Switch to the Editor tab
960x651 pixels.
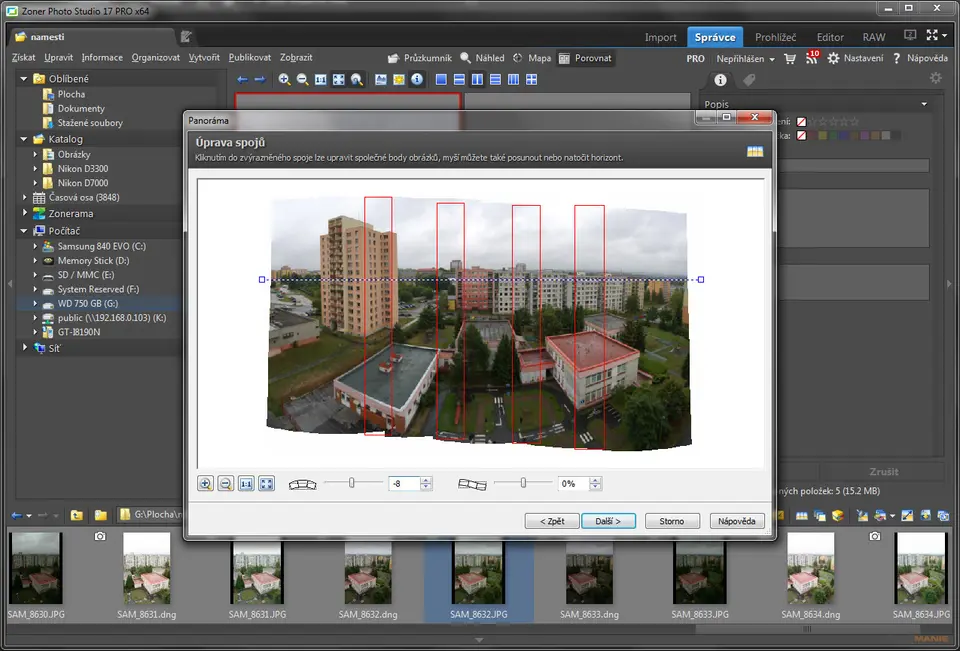click(x=830, y=37)
